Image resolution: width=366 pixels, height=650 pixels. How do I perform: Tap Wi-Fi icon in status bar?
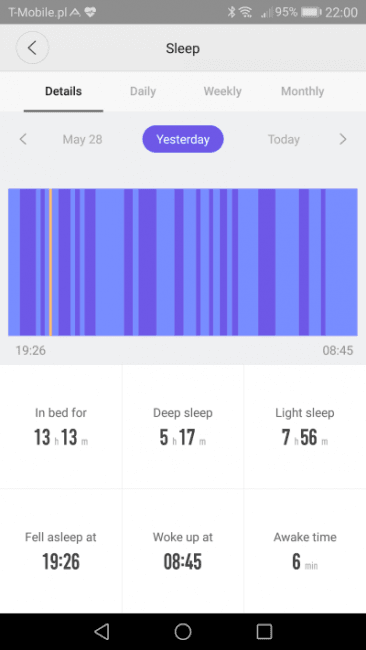click(x=246, y=12)
